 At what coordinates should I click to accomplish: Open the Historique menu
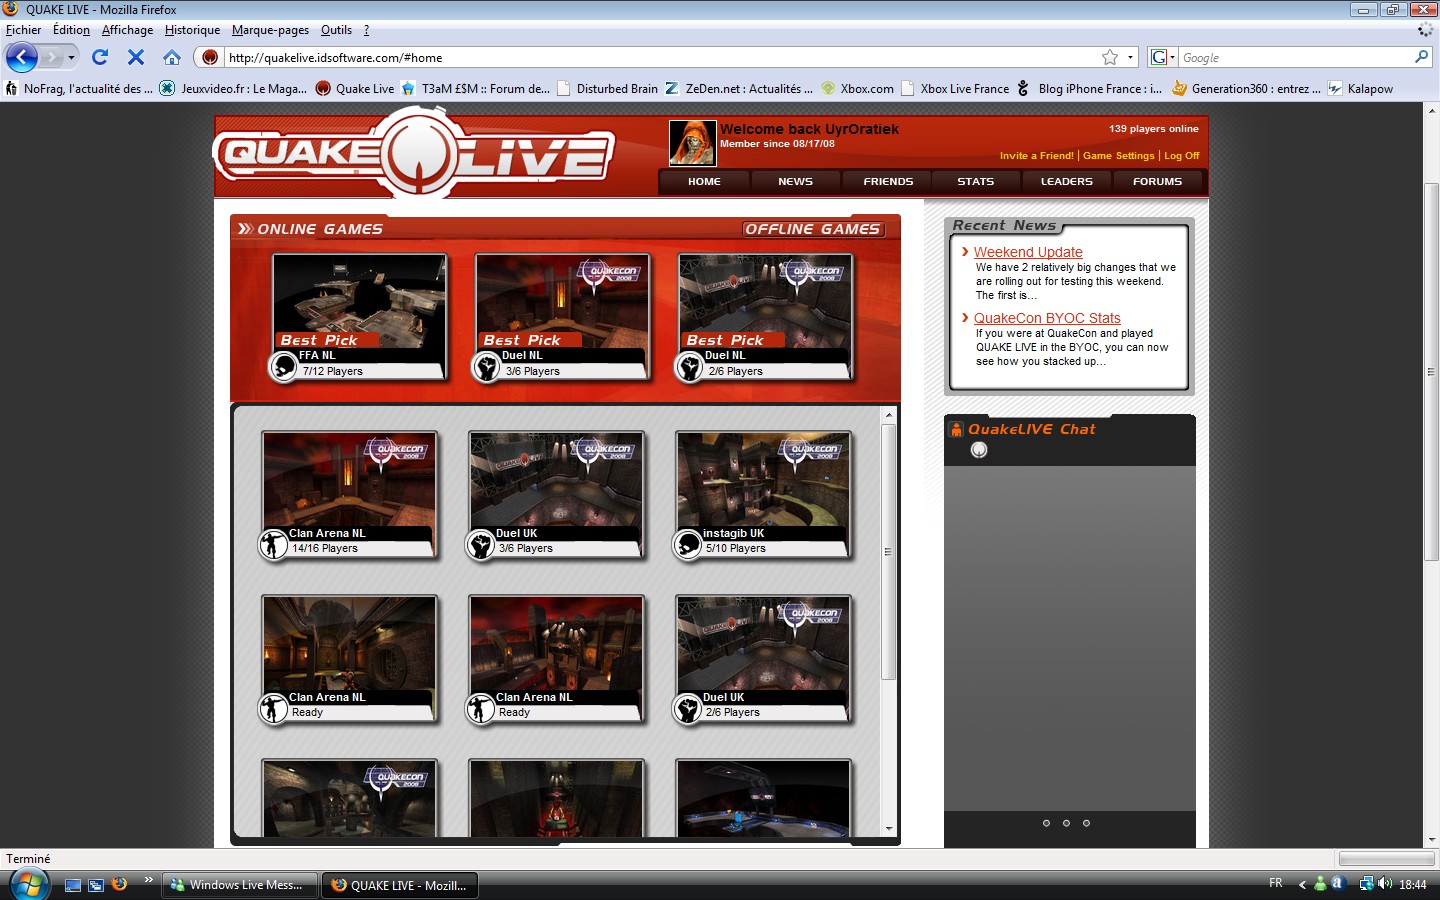pyautogui.click(x=192, y=30)
